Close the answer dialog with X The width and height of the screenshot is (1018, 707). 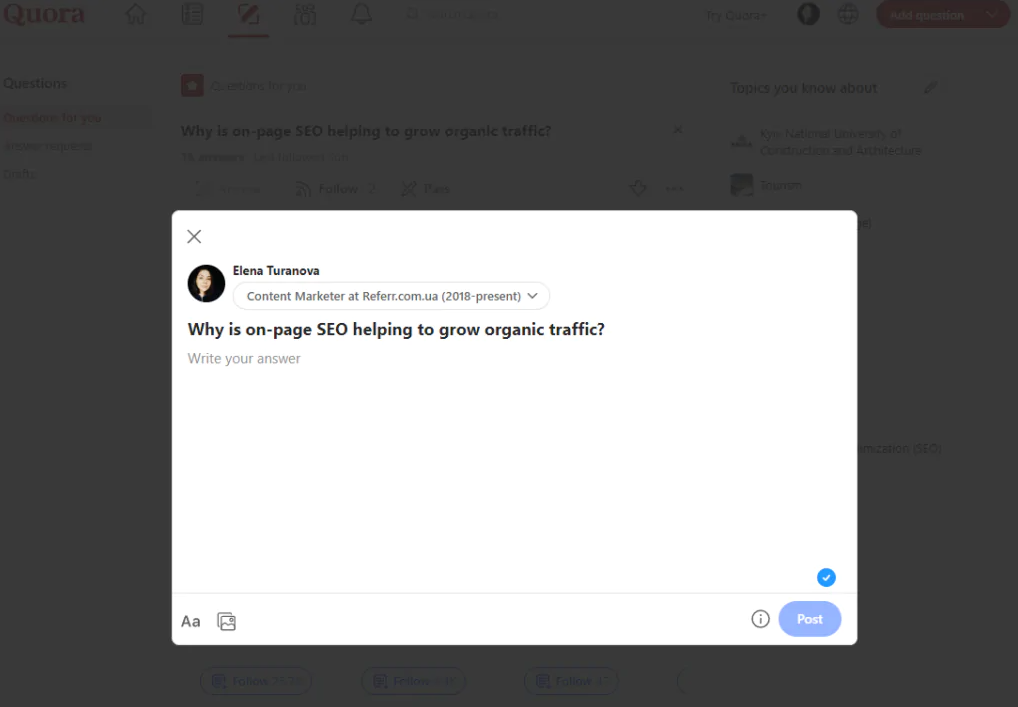194,236
